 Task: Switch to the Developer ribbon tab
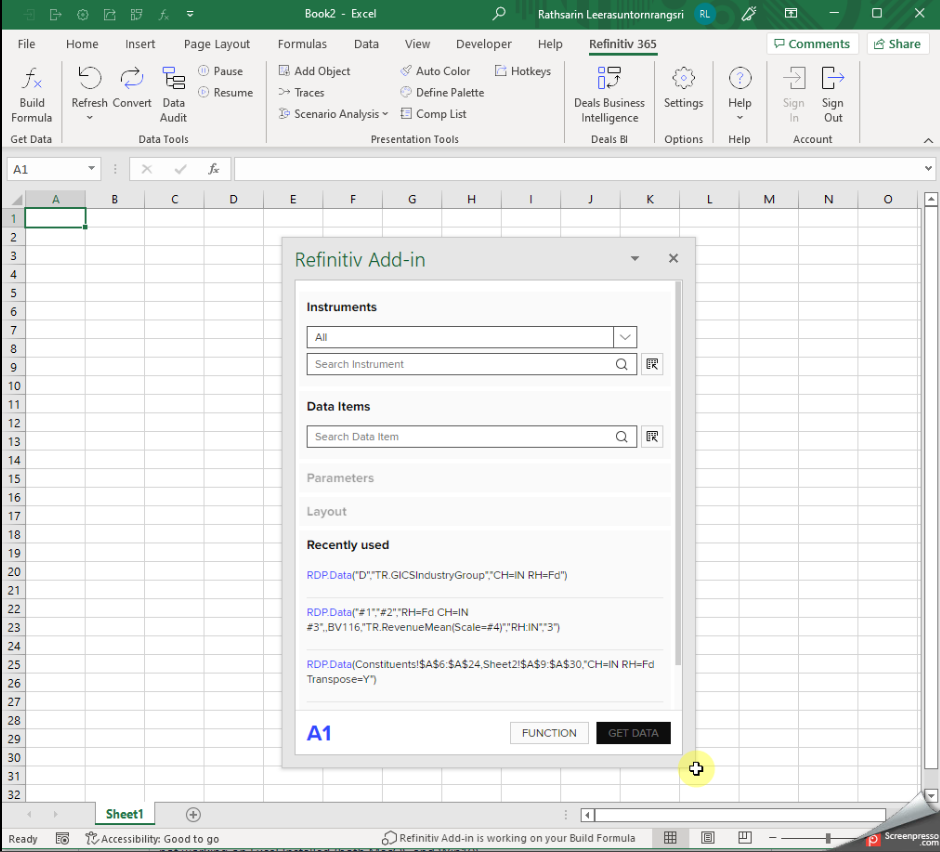pyautogui.click(x=483, y=44)
